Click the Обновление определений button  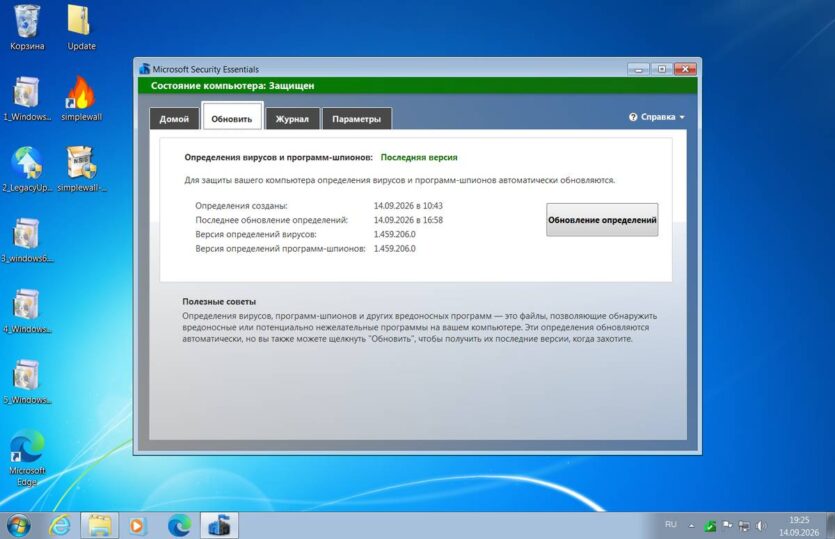tap(602, 219)
